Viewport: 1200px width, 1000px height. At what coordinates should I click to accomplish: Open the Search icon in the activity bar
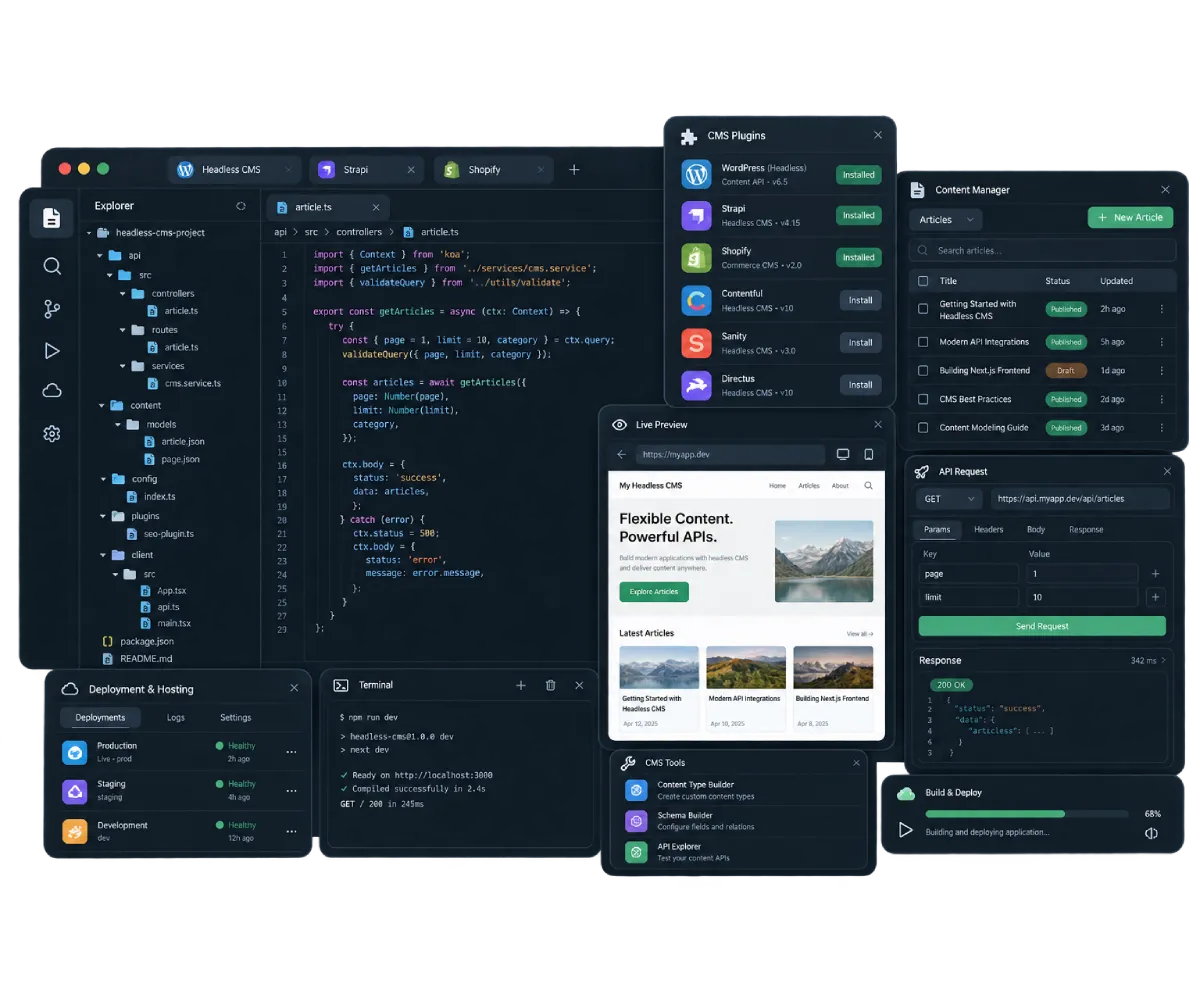click(x=52, y=266)
